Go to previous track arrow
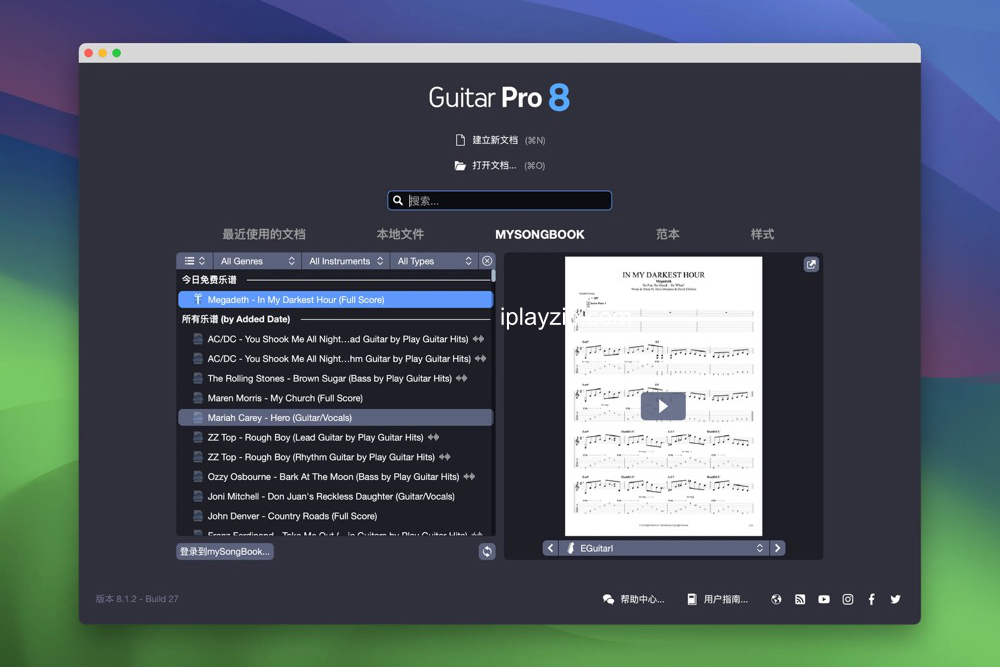 (x=550, y=548)
